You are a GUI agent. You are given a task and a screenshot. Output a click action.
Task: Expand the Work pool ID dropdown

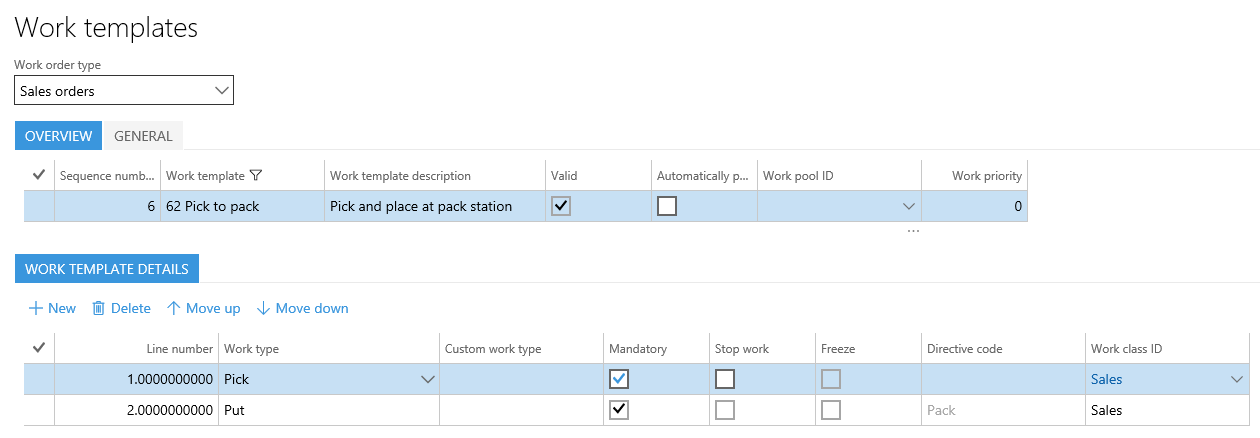point(908,206)
